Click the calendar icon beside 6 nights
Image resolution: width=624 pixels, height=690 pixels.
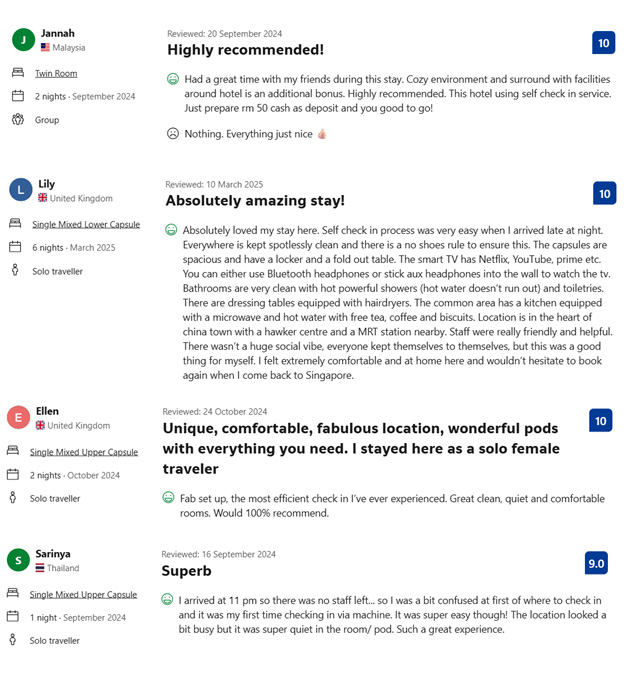[15, 247]
